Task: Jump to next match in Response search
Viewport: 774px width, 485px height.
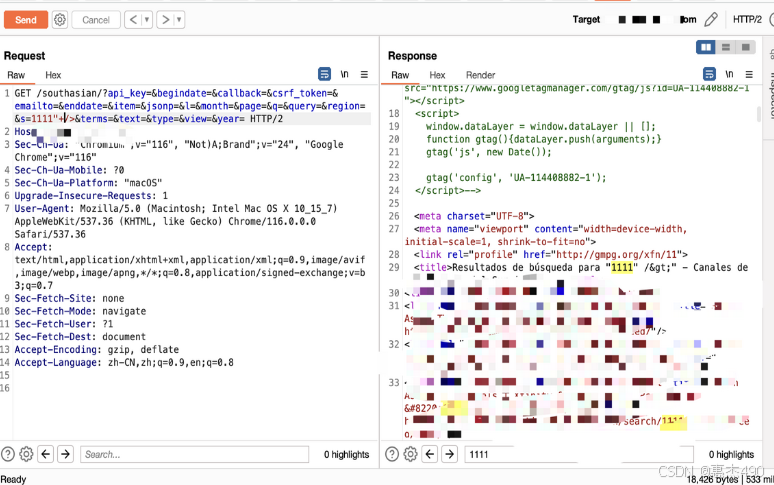Action: pos(449,454)
